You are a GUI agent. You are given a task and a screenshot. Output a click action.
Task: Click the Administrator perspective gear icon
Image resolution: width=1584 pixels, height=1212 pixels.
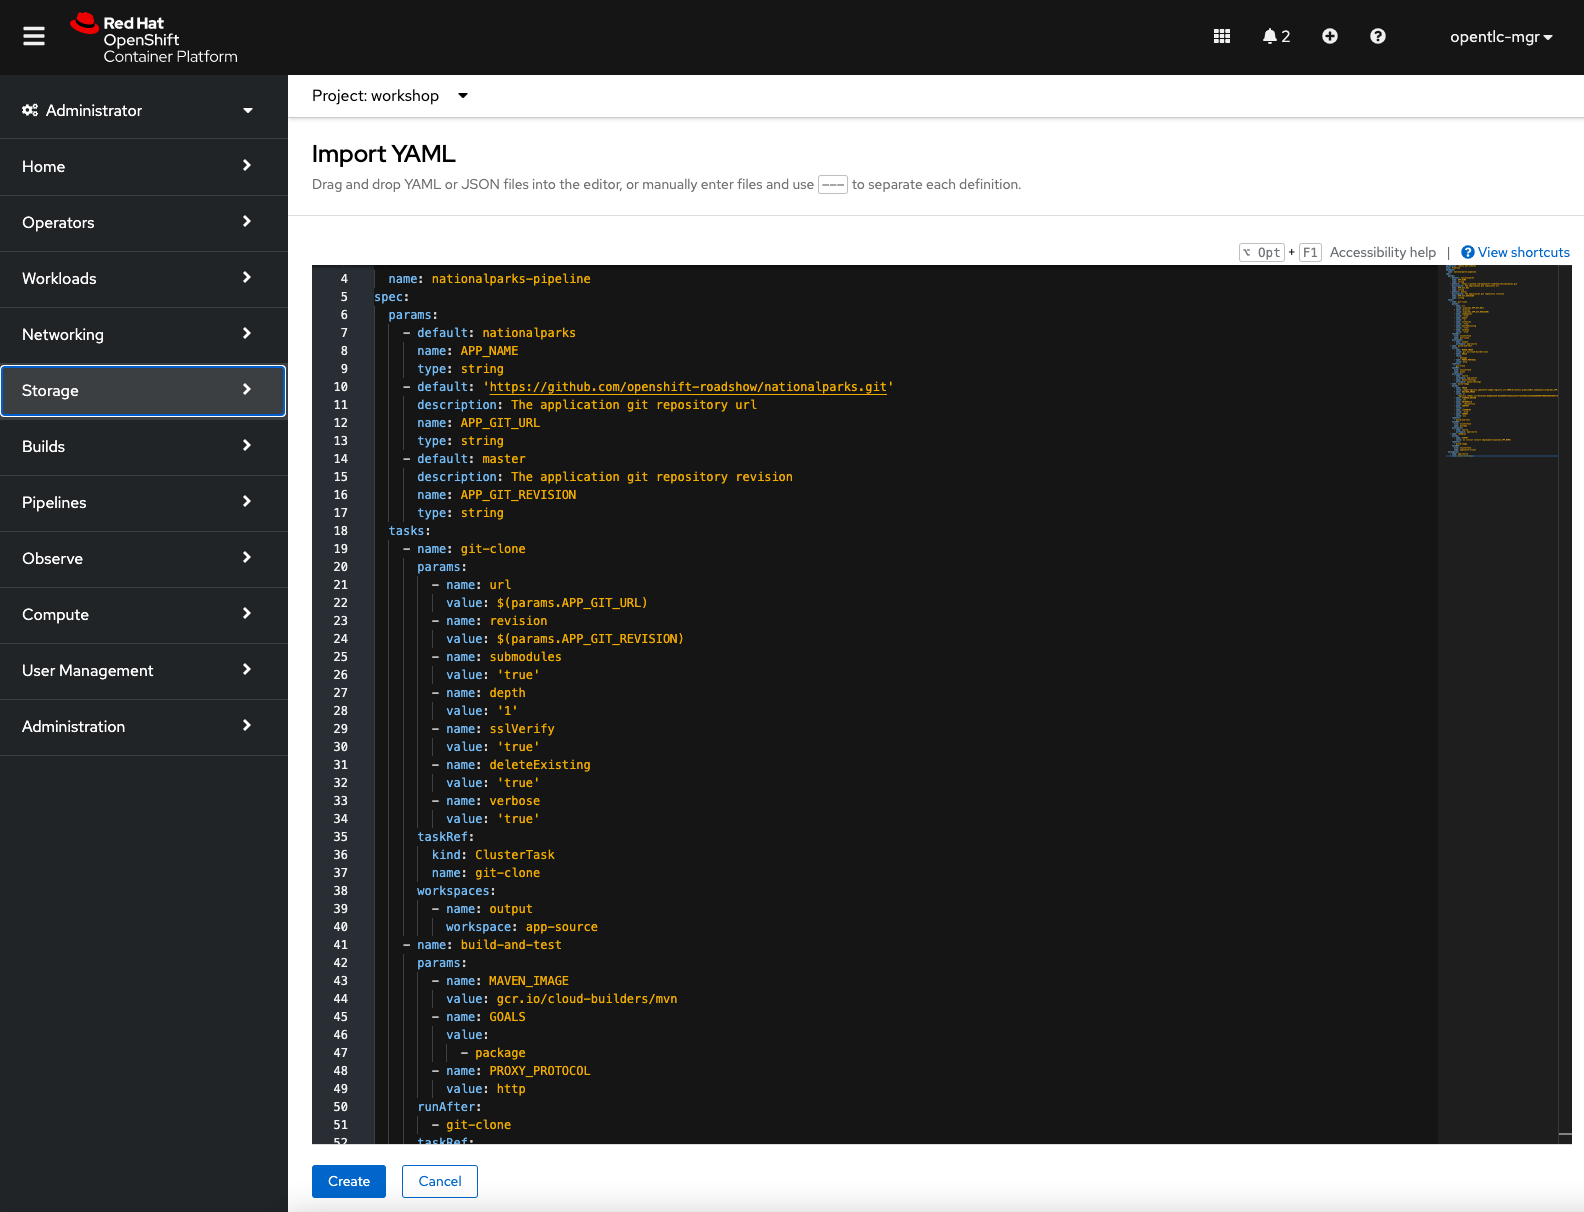point(30,110)
